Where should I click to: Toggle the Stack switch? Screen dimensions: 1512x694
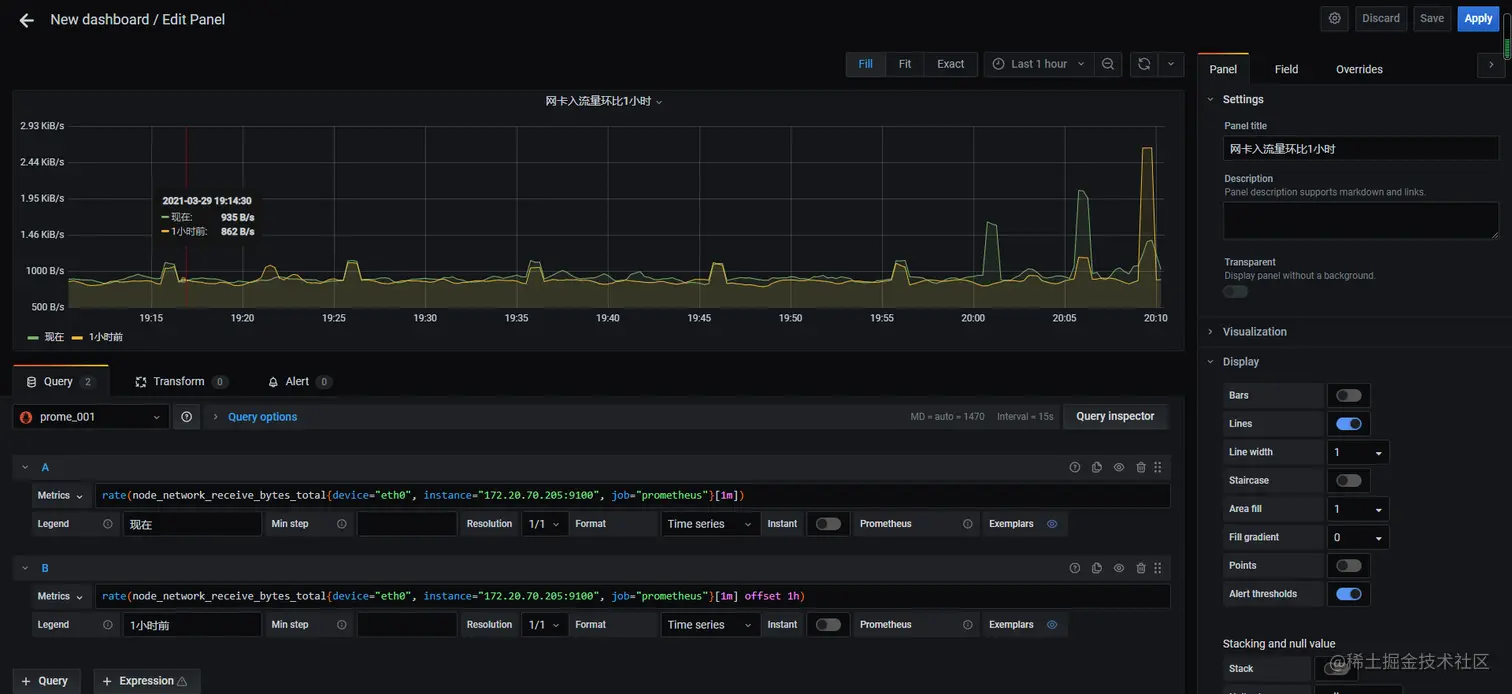pyautogui.click(x=1336, y=669)
